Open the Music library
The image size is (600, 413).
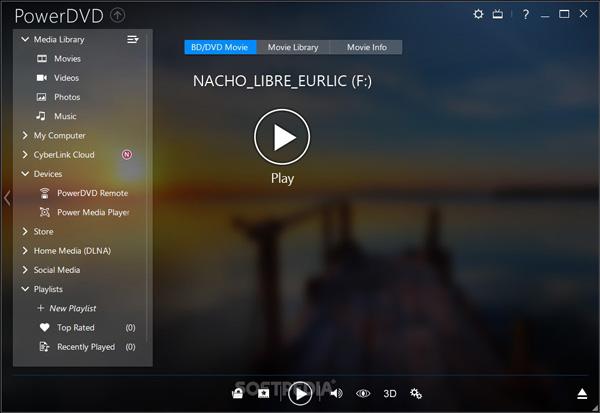[x=57, y=116]
